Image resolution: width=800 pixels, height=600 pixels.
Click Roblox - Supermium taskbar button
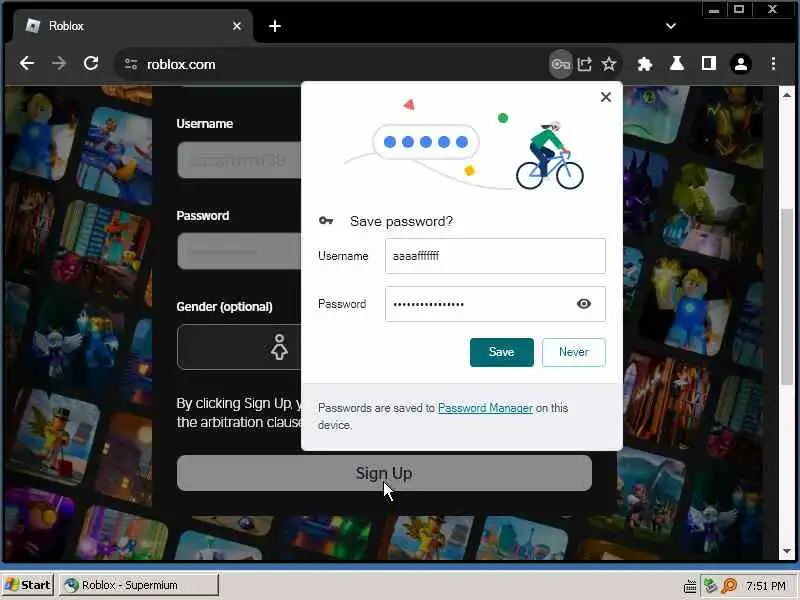(139, 585)
